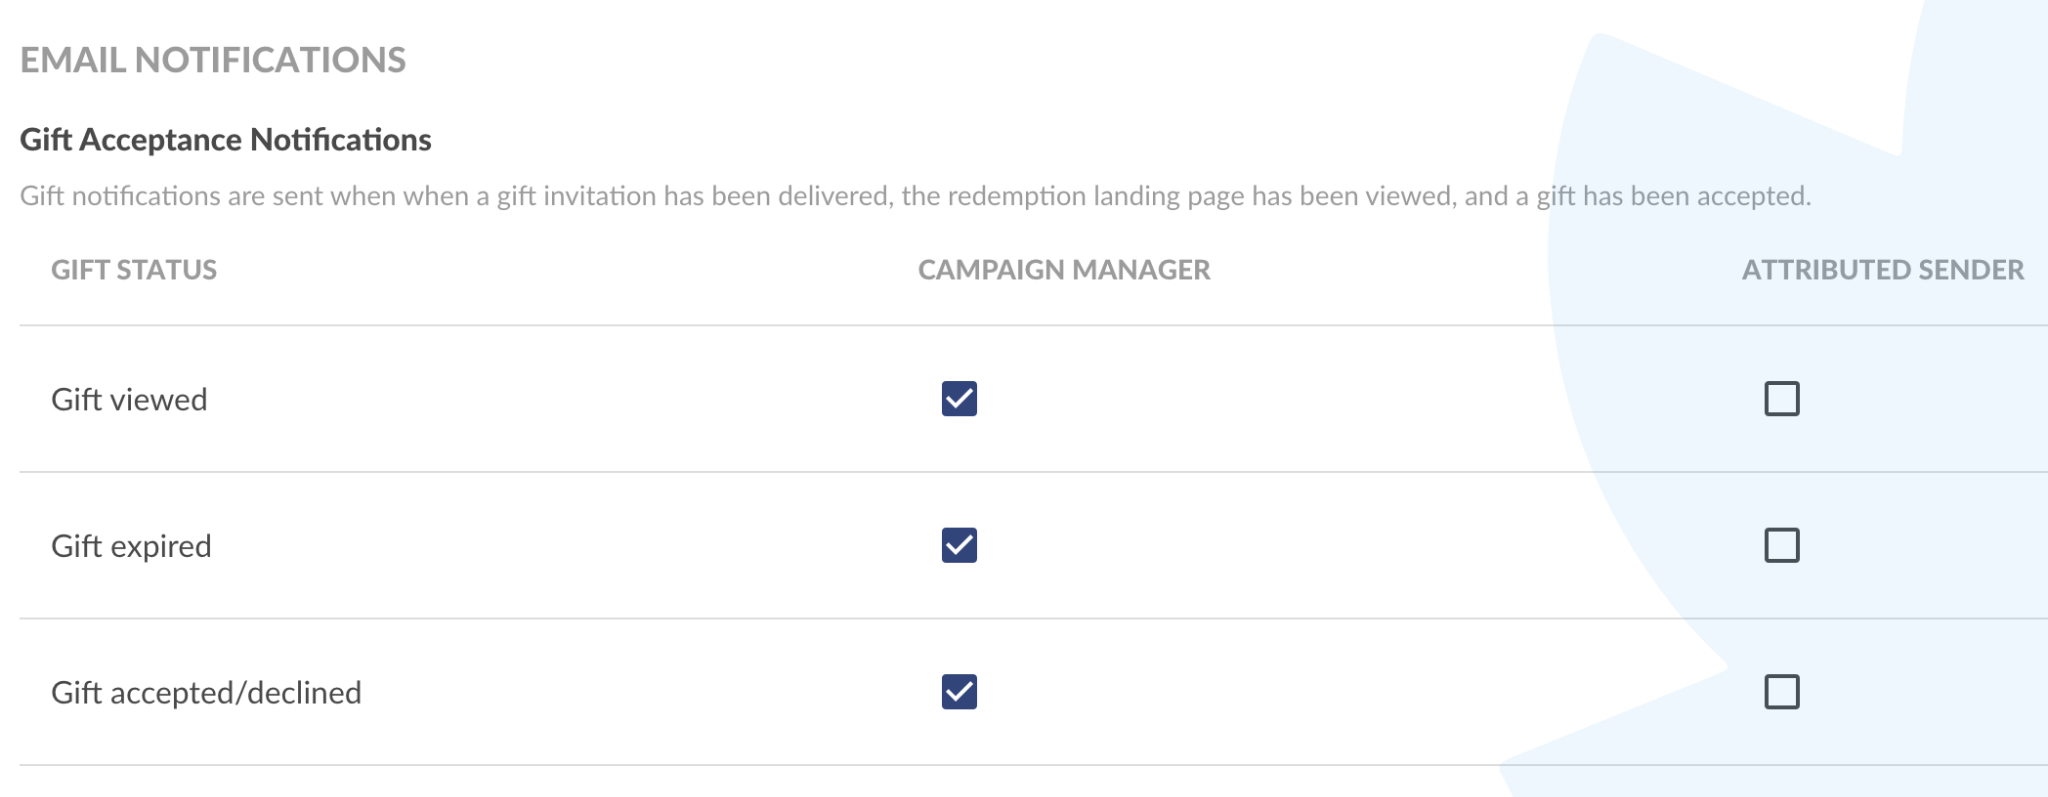
Task: Click the ATTRIBUTED SENDER column header
Action: coord(1883,270)
